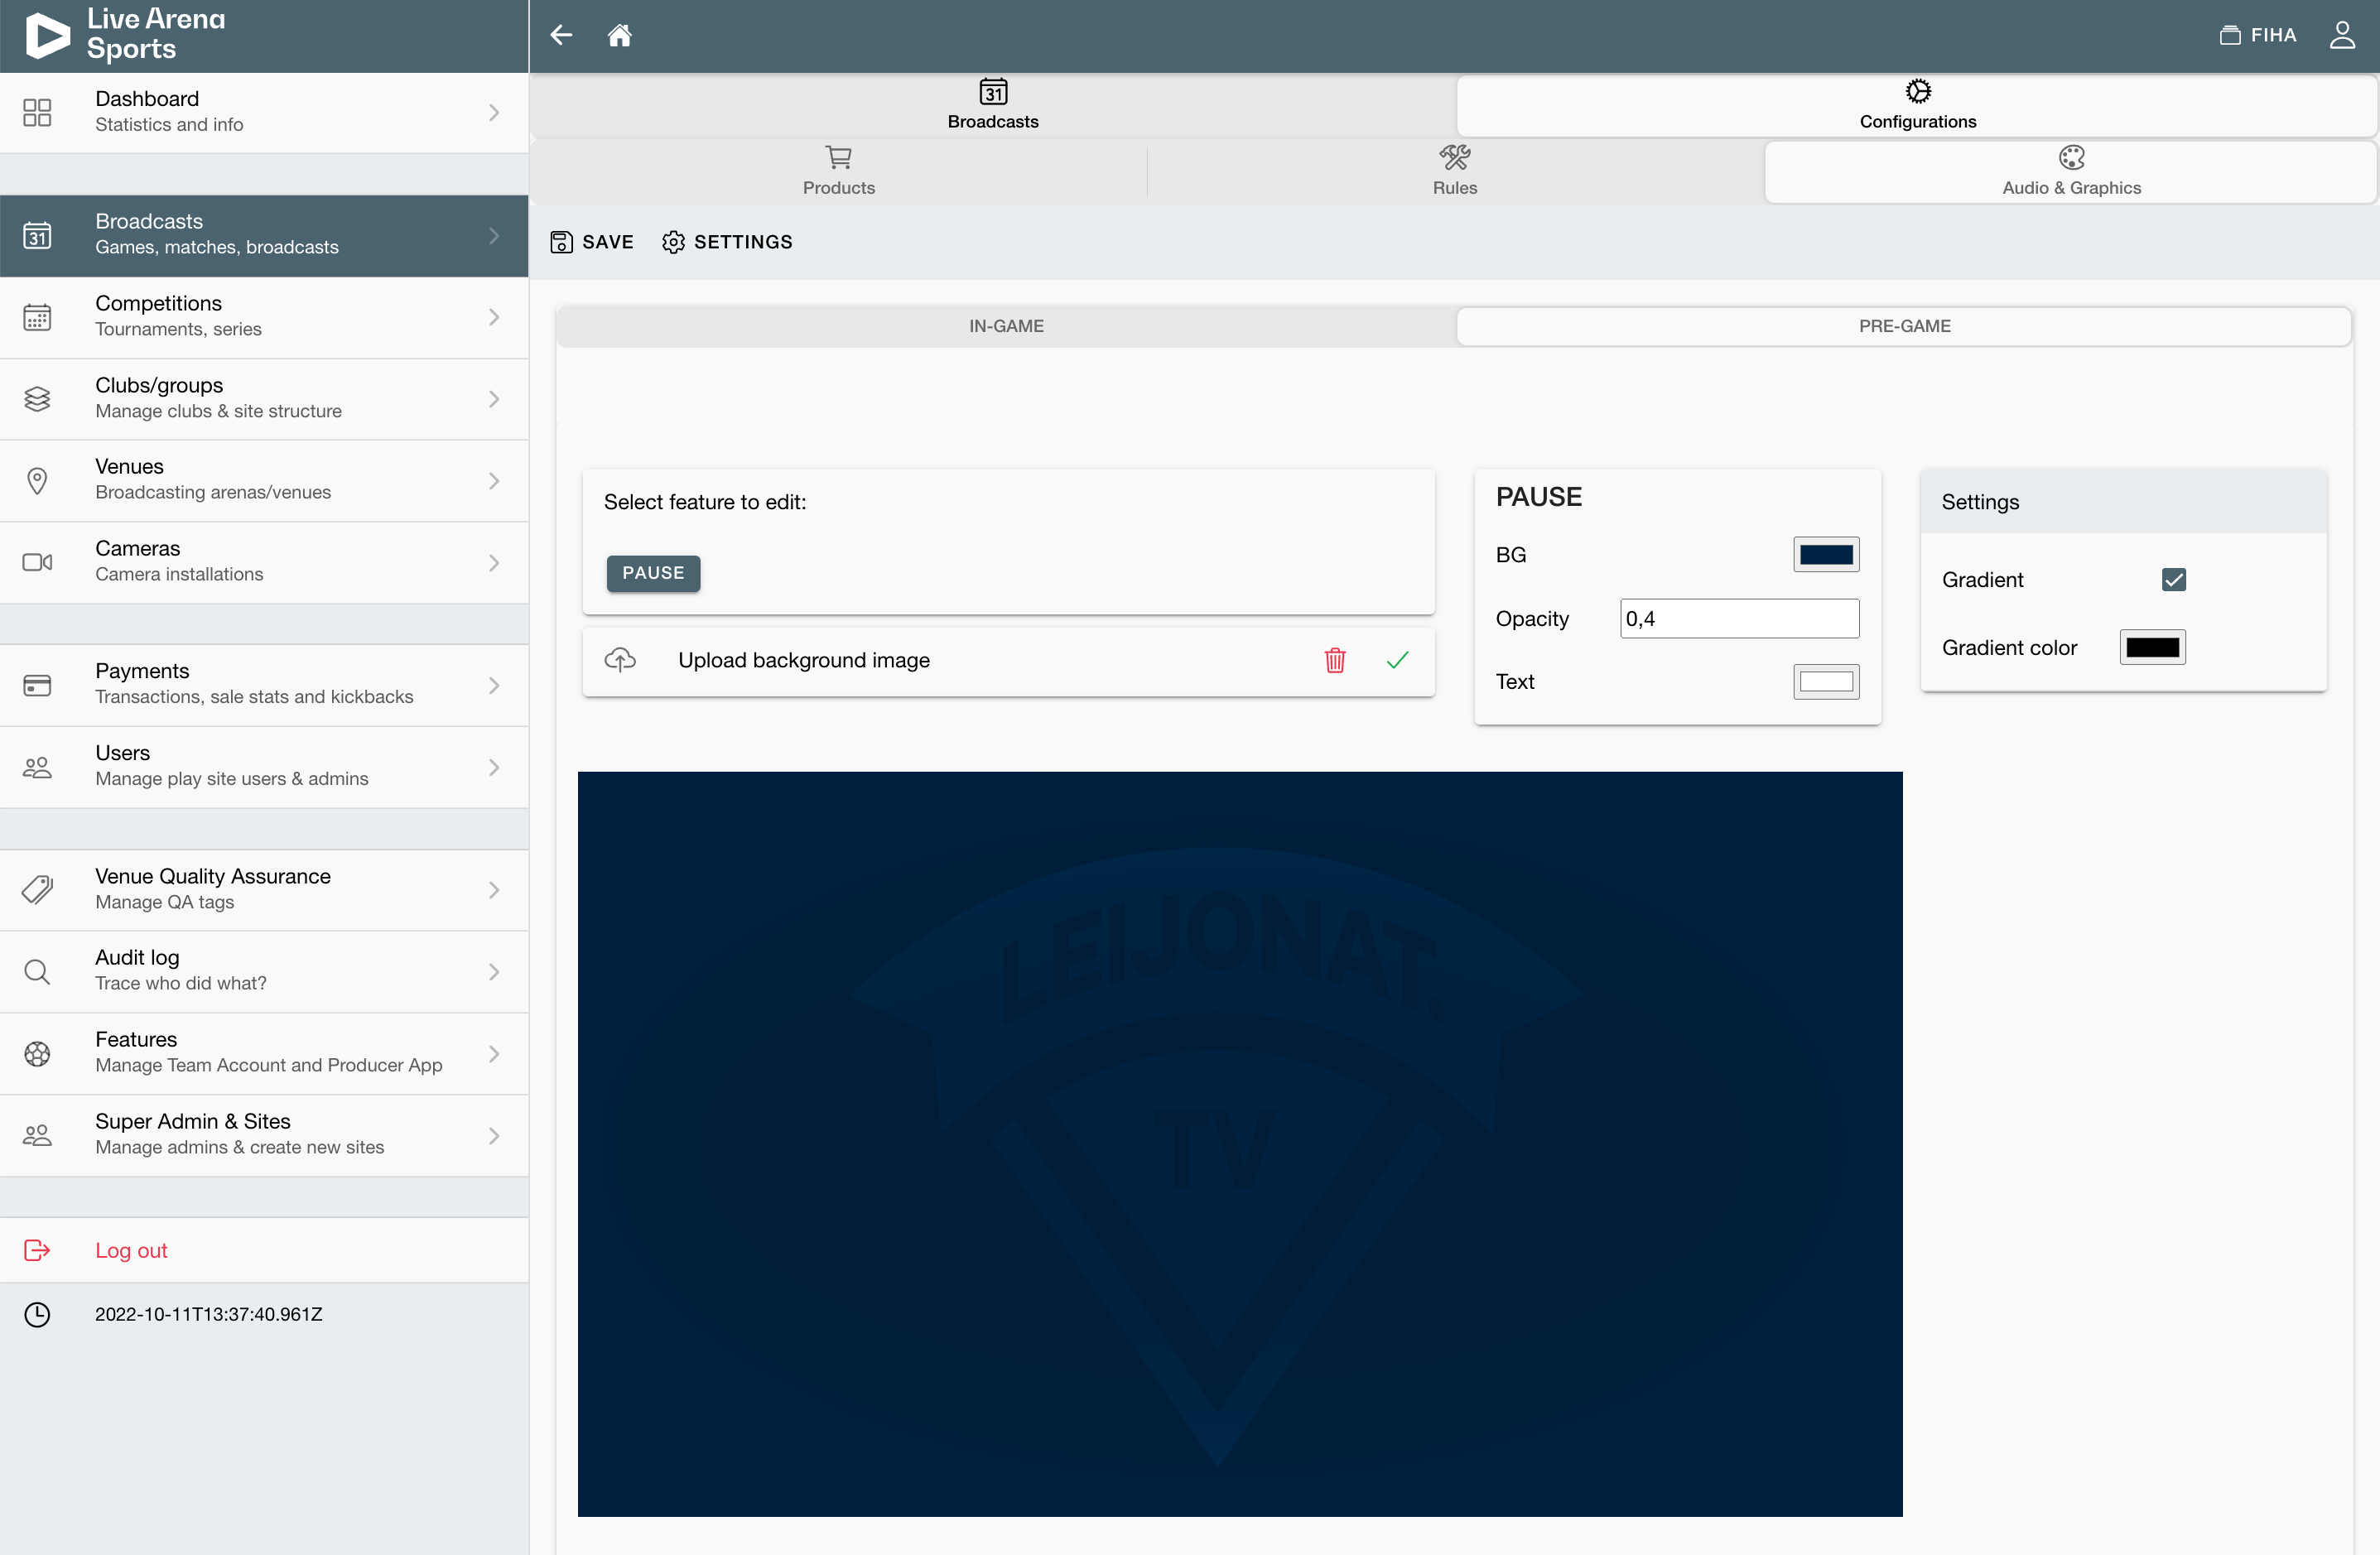Click the Broadcasts tab calendar icon
2380x1555 pixels.
[993, 92]
